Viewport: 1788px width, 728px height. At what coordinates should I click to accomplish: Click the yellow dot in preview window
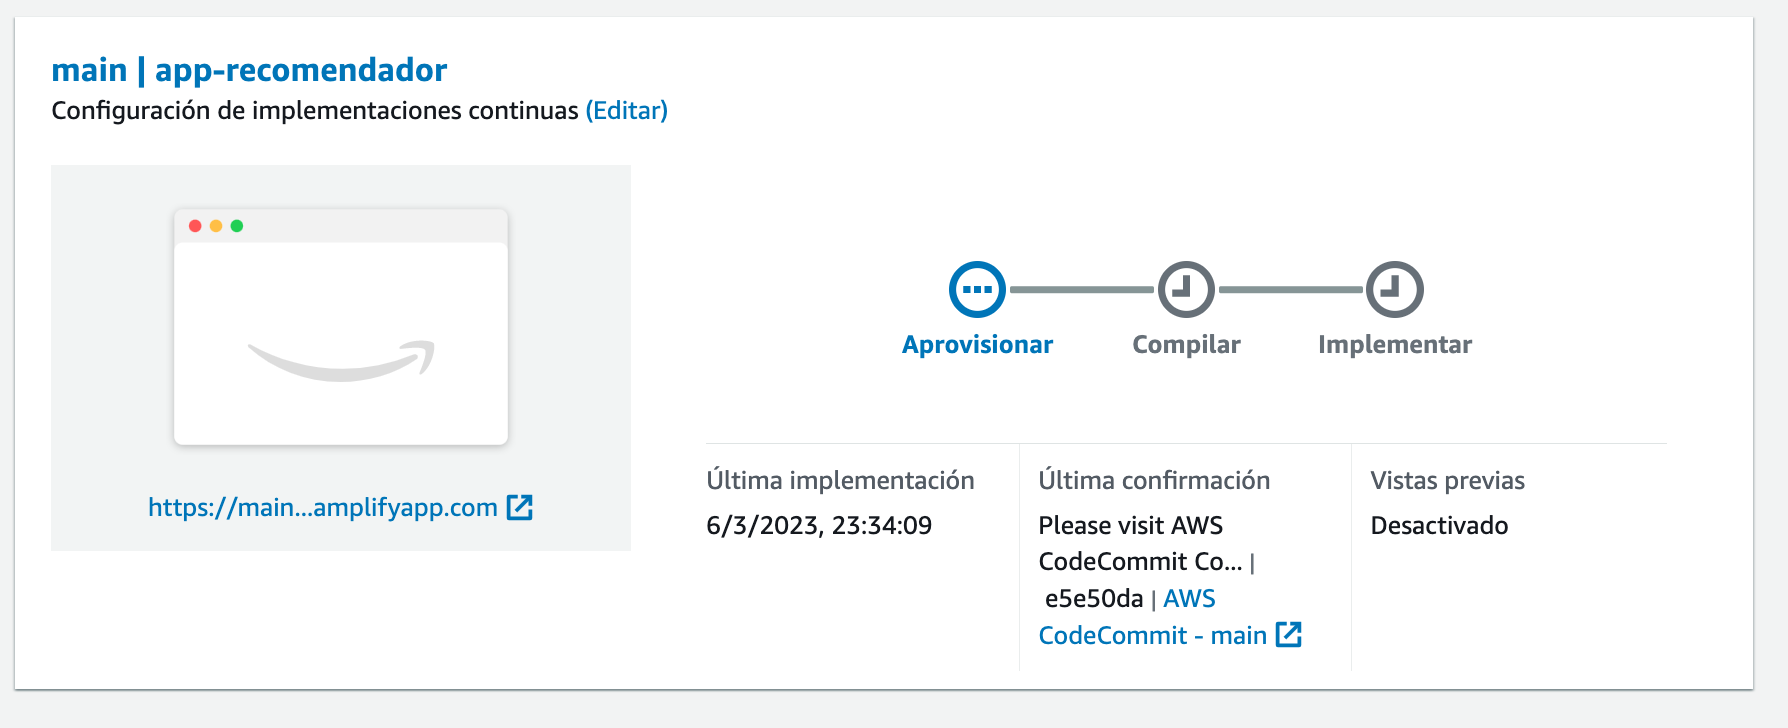[x=216, y=226]
